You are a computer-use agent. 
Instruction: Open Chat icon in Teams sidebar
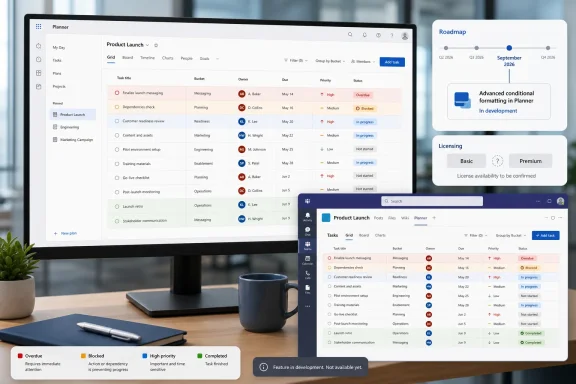click(307, 231)
